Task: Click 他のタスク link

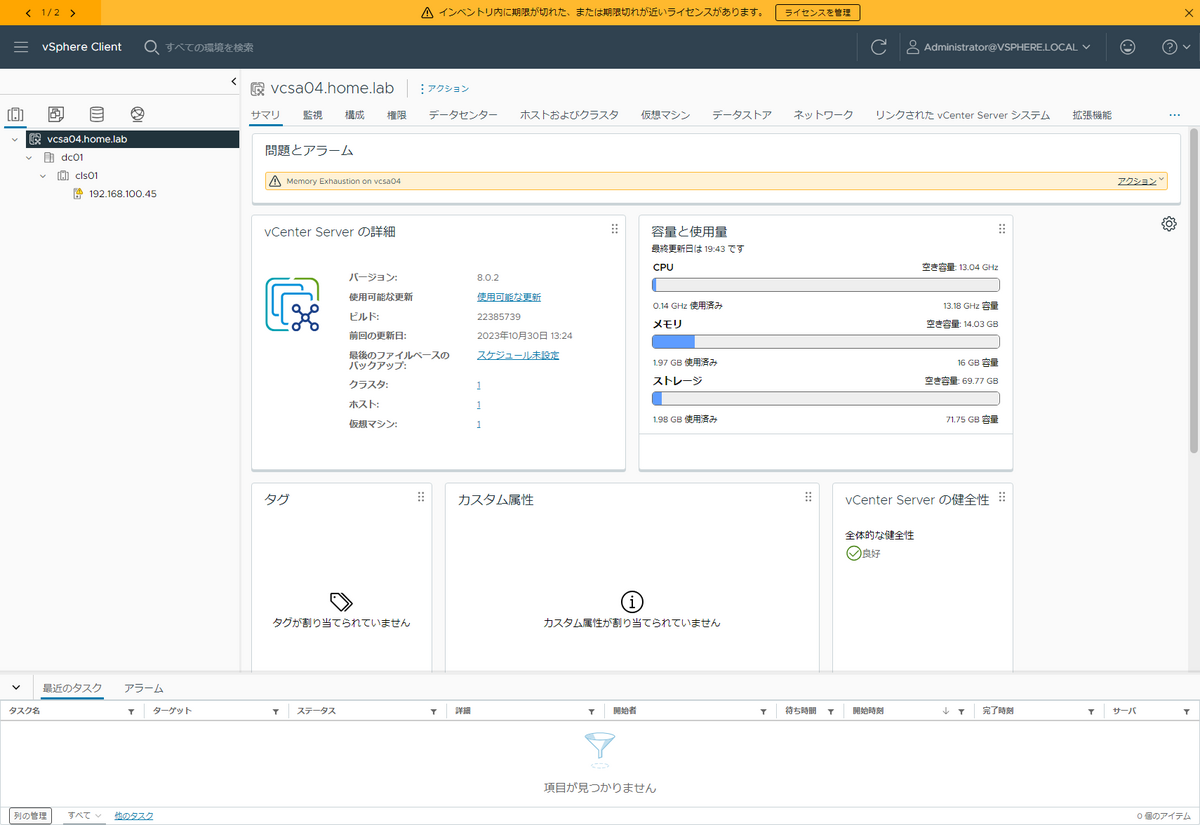Action: tap(133, 816)
